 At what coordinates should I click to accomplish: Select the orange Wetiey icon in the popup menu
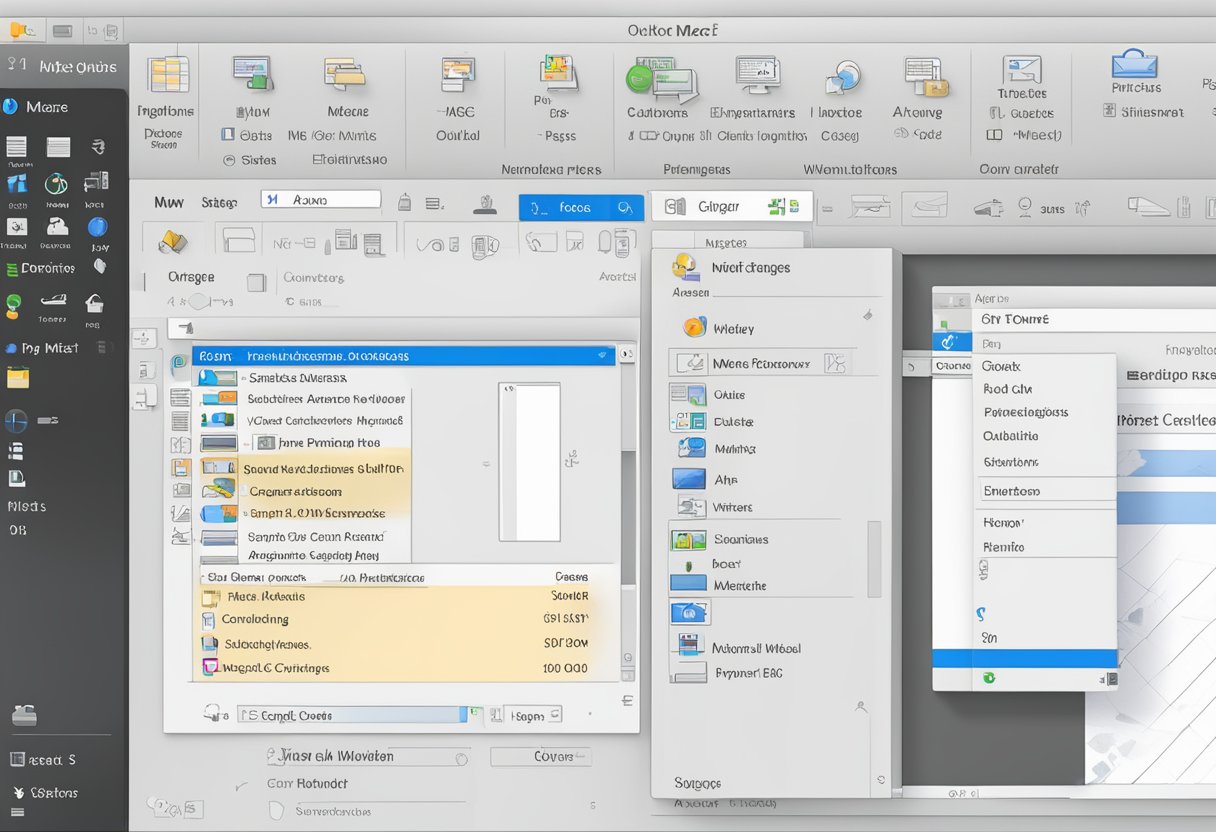point(693,327)
